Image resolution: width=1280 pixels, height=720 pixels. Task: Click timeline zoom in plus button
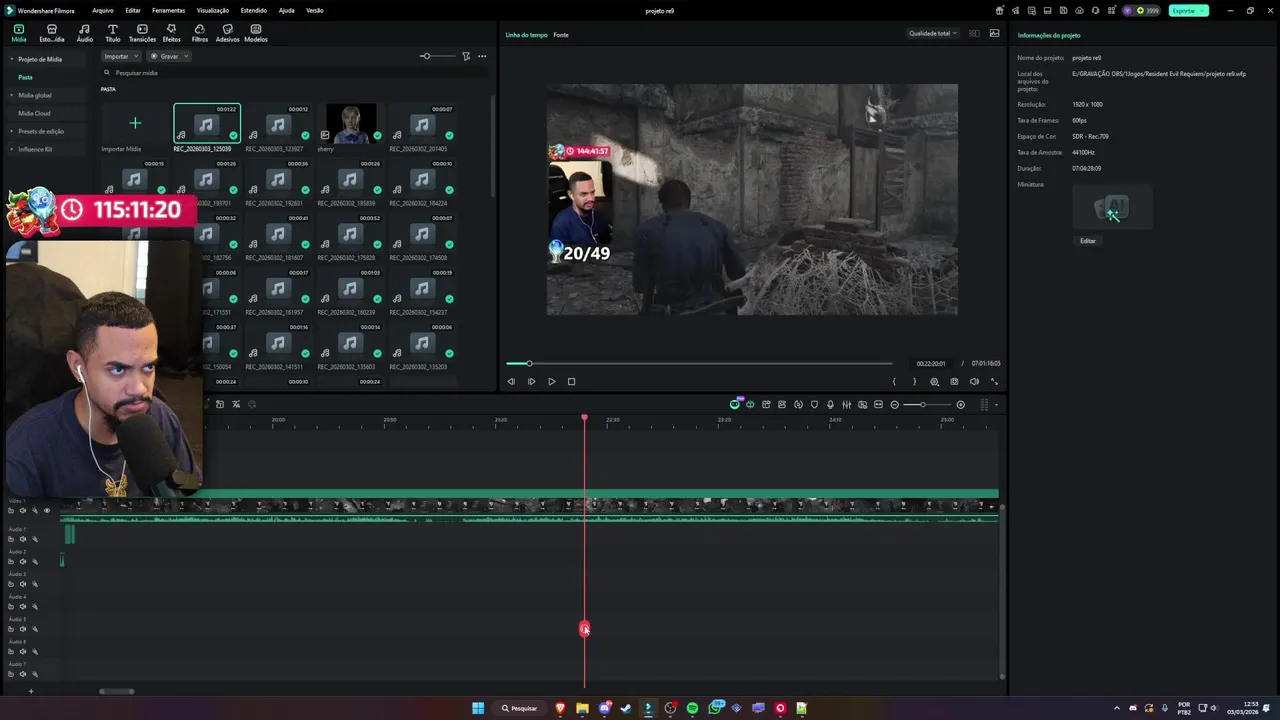coord(960,404)
